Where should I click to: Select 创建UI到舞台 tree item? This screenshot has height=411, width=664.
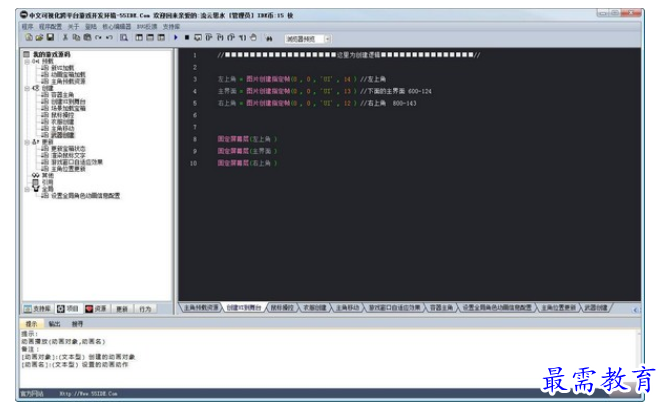(x=68, y=102)
